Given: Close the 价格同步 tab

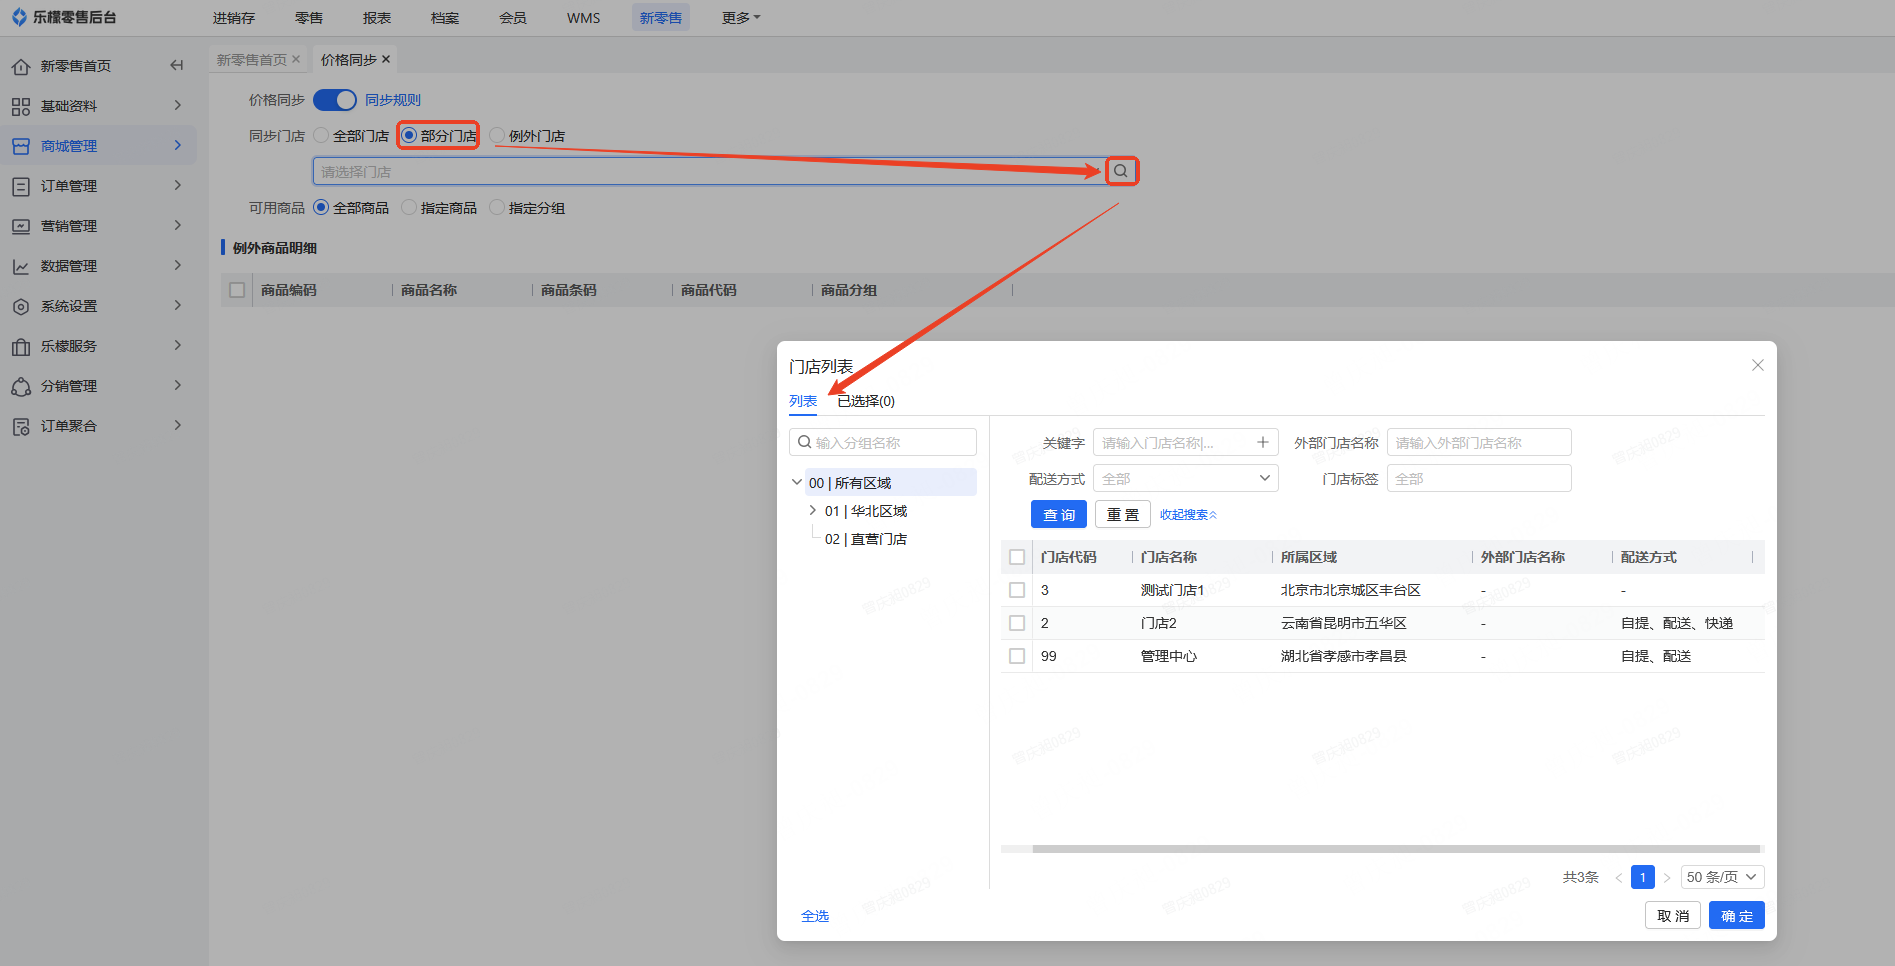Looking at the screenshot, I should click(386, 60).
